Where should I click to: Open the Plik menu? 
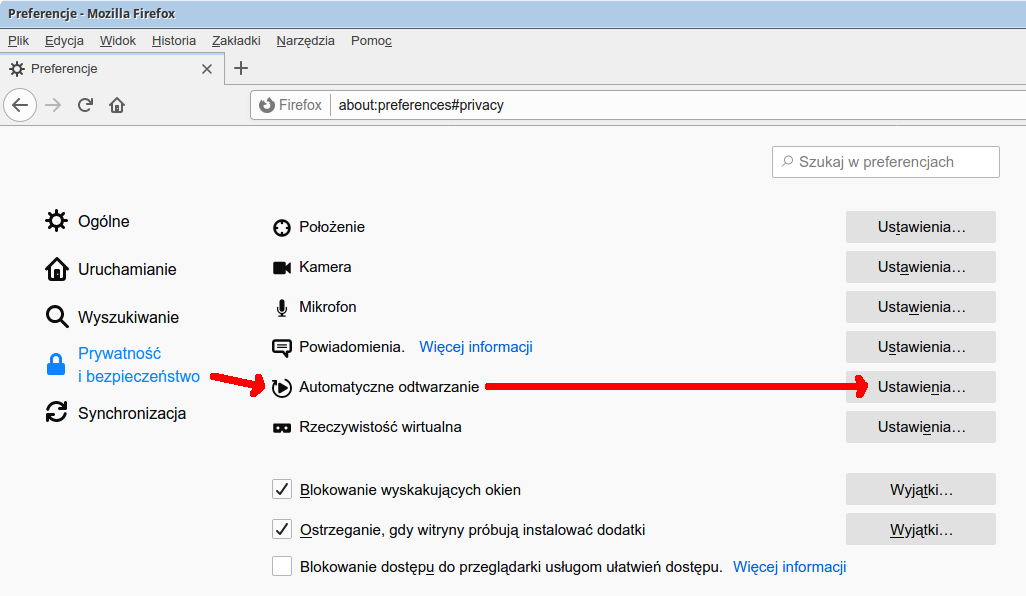tap(18, 41)
